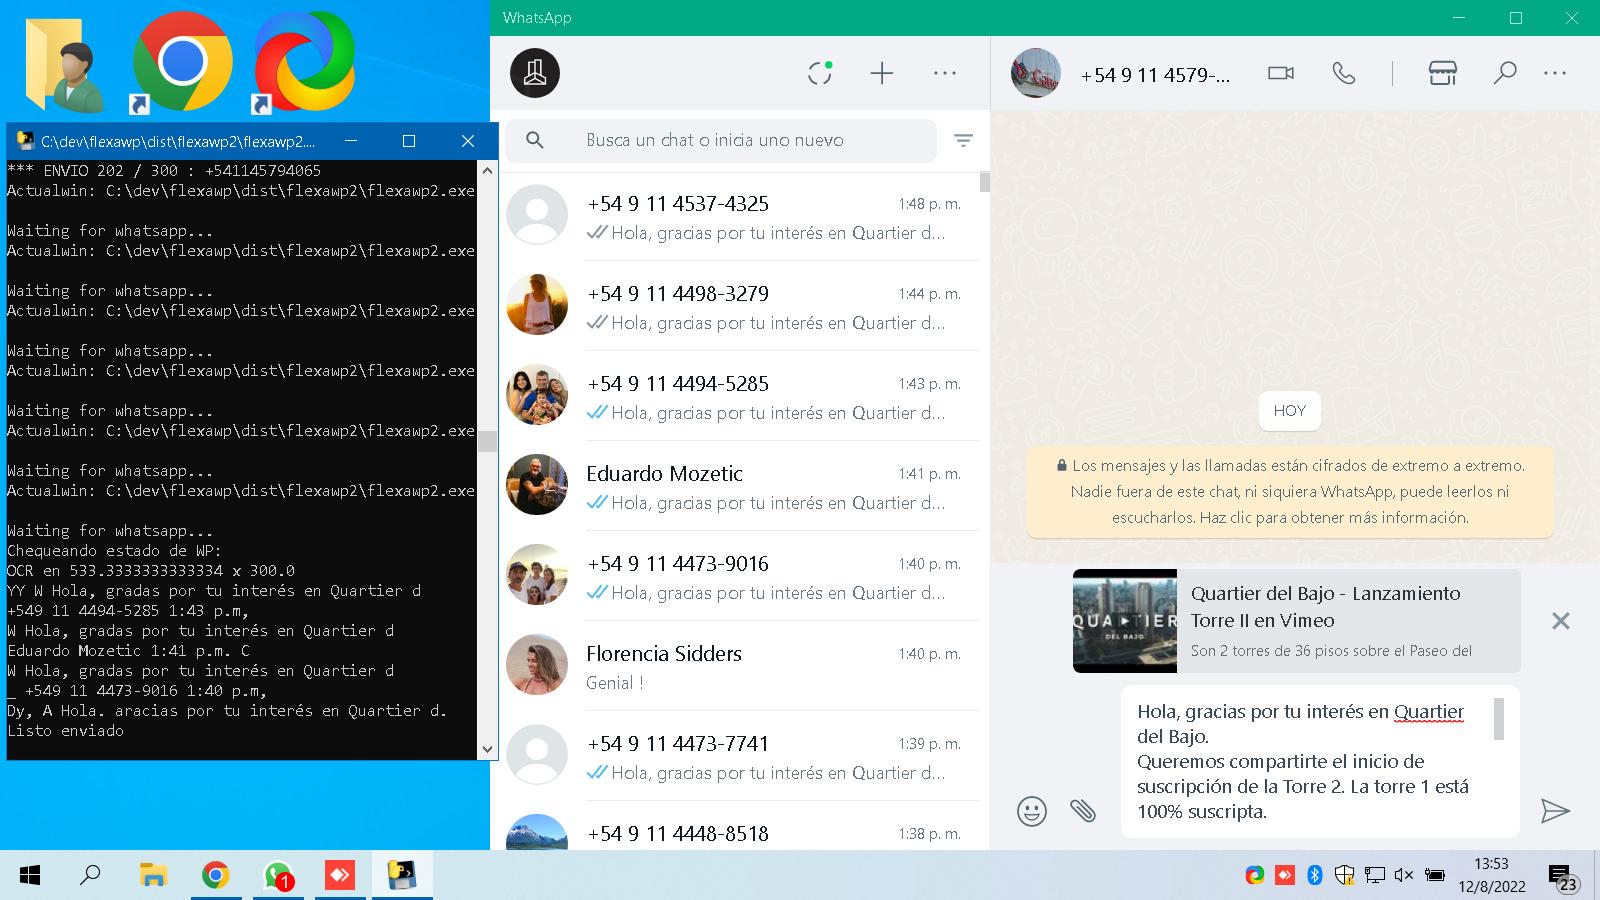Start a voice call with contact
Image resolution: width=1600 pixels, height=900 pixels.
(x=1344, y=73)
